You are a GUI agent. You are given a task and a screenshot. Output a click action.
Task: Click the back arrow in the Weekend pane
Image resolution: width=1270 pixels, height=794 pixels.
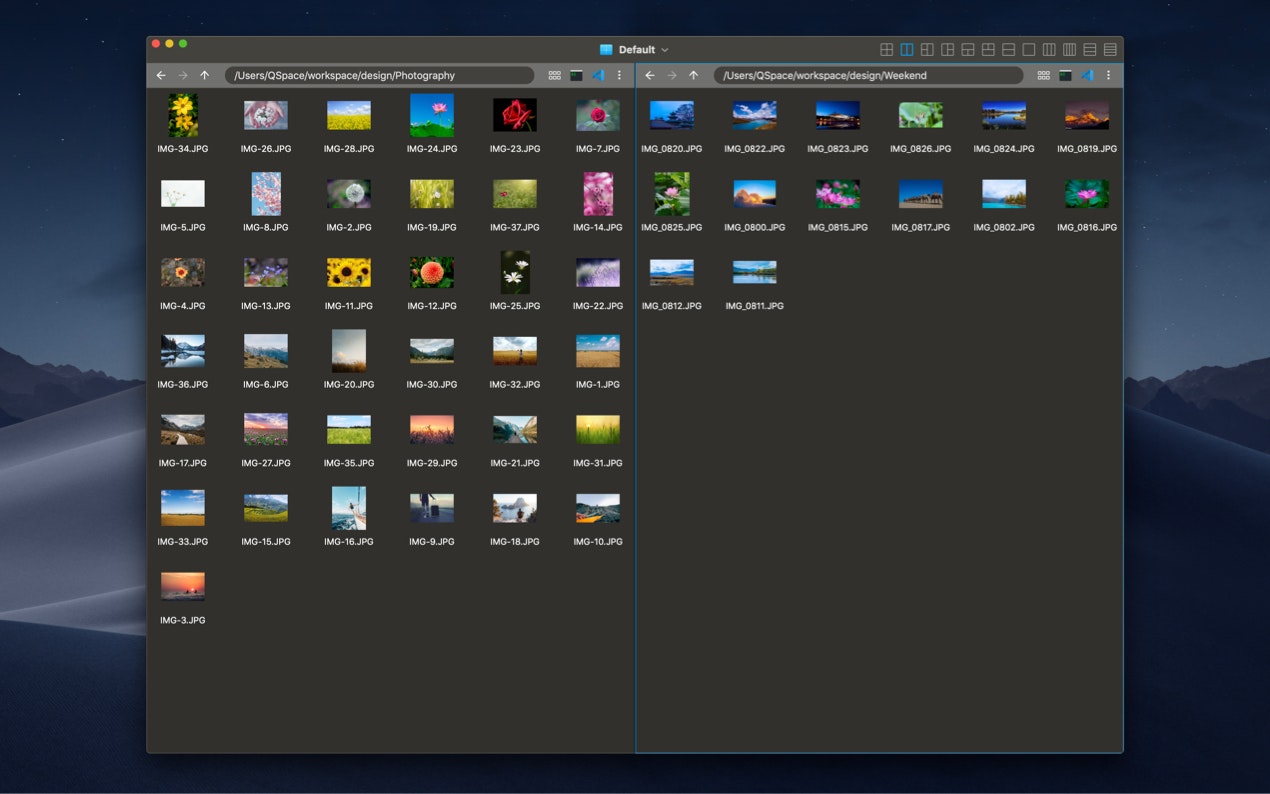[649, 75]
